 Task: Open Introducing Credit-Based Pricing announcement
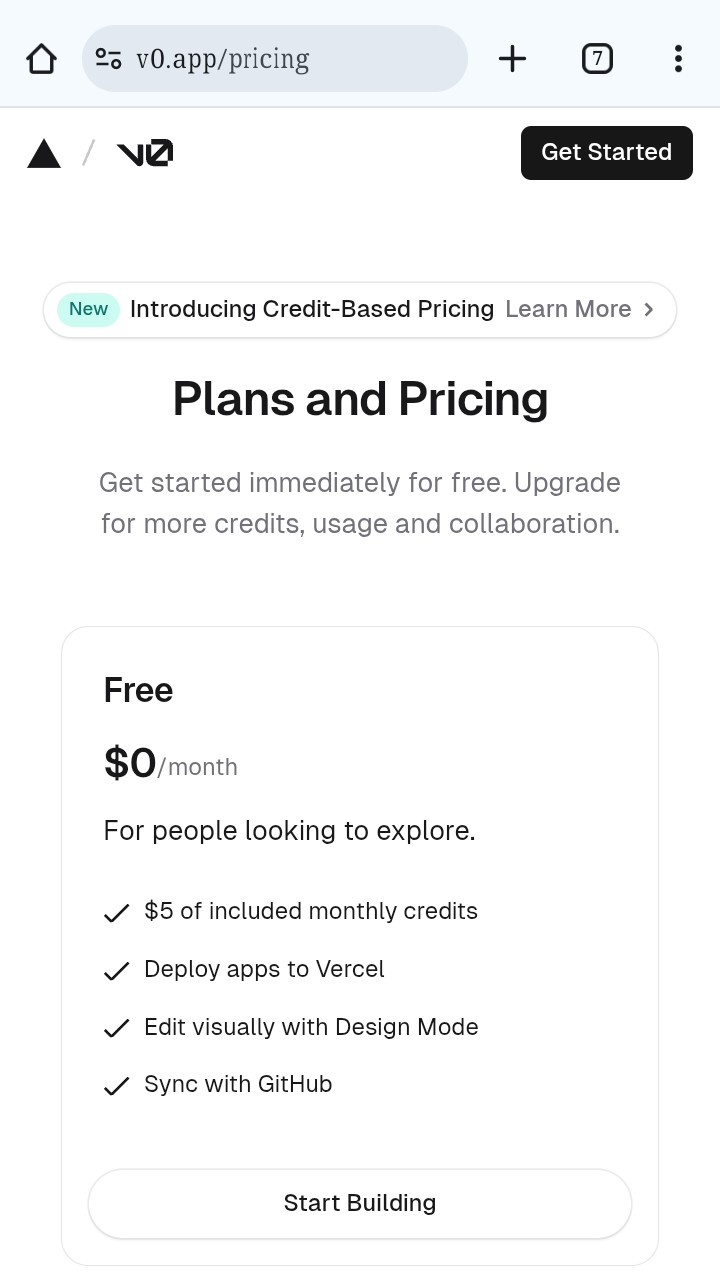312,309
